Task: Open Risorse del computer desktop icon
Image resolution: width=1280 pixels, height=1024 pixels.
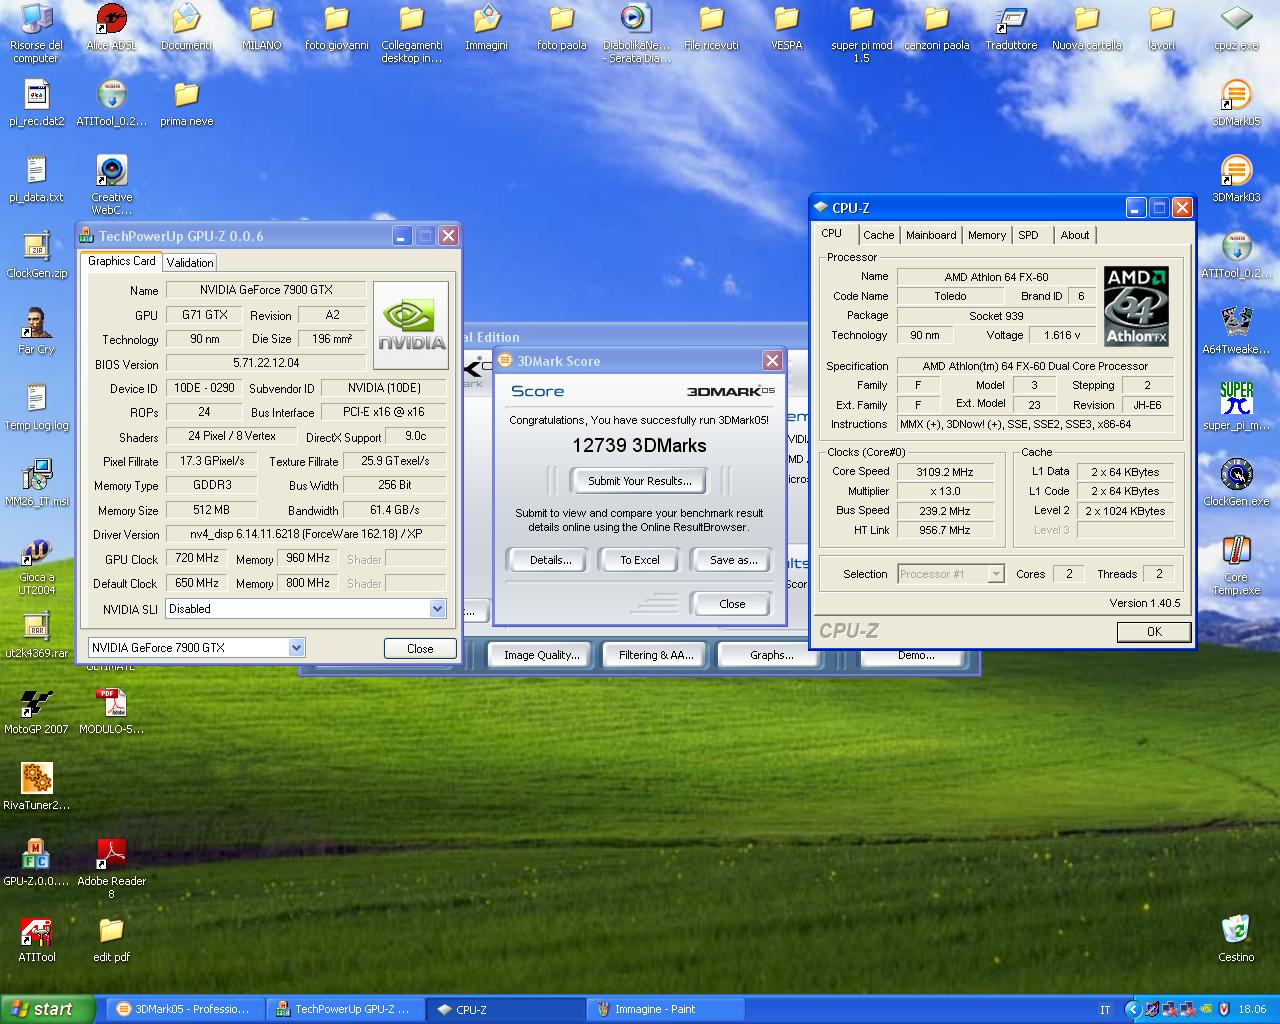Action: coord(36,32)
